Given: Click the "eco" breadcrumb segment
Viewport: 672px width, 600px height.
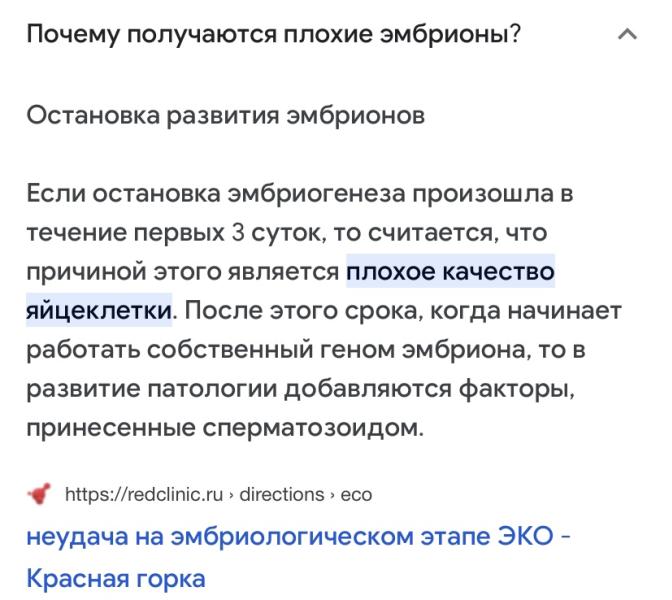Looking at the screenshot, I should pos(356,495).
